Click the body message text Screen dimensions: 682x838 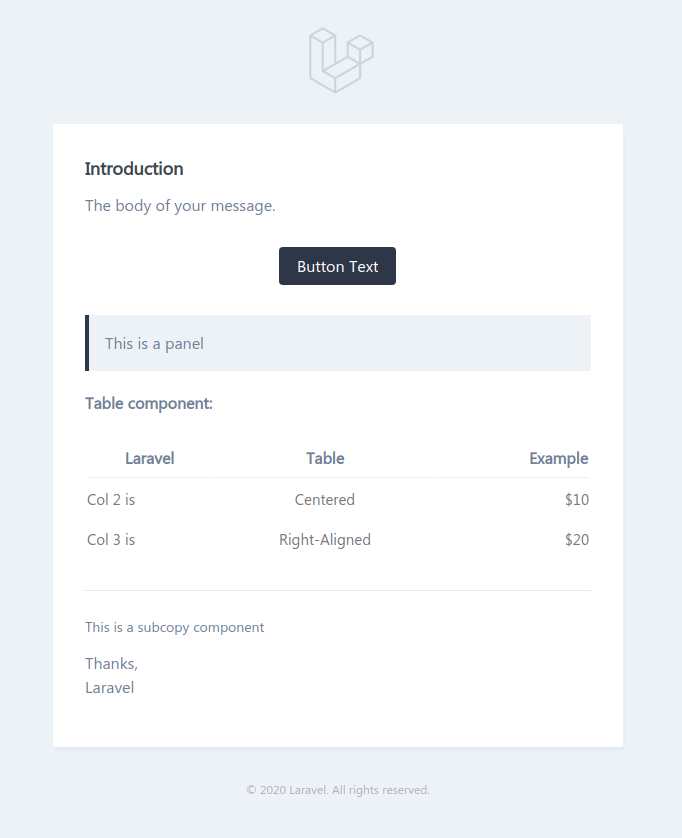coord(180,205)
